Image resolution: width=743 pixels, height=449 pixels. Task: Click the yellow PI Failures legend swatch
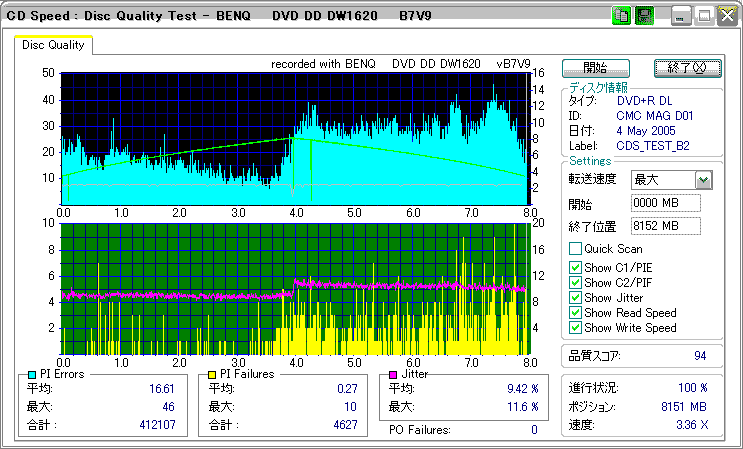[x=211, y=374]
